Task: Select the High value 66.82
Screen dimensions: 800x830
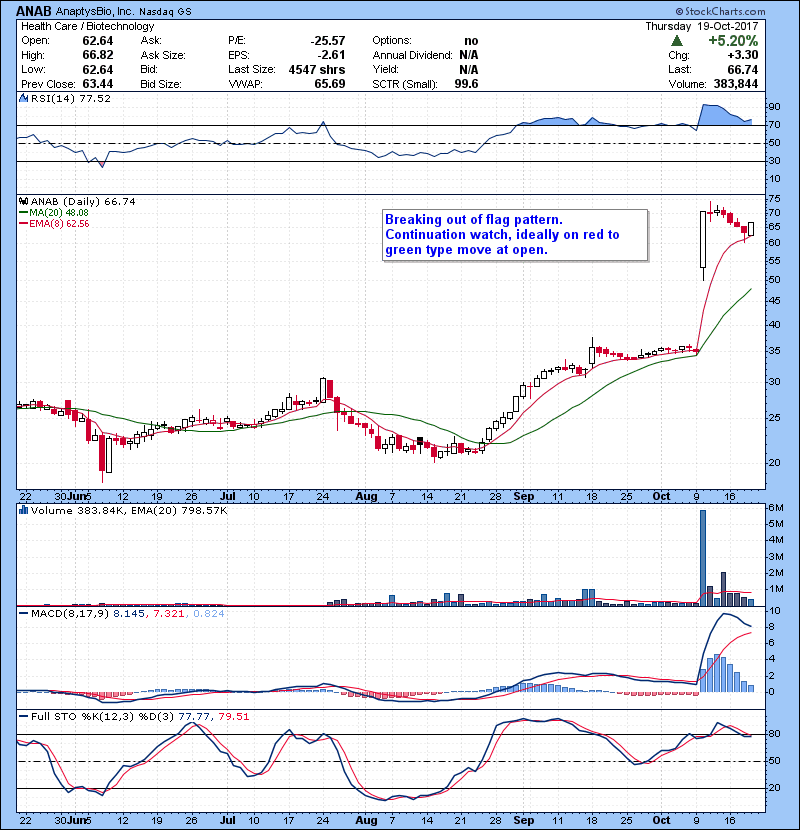Action: click(x=97, y=55)
